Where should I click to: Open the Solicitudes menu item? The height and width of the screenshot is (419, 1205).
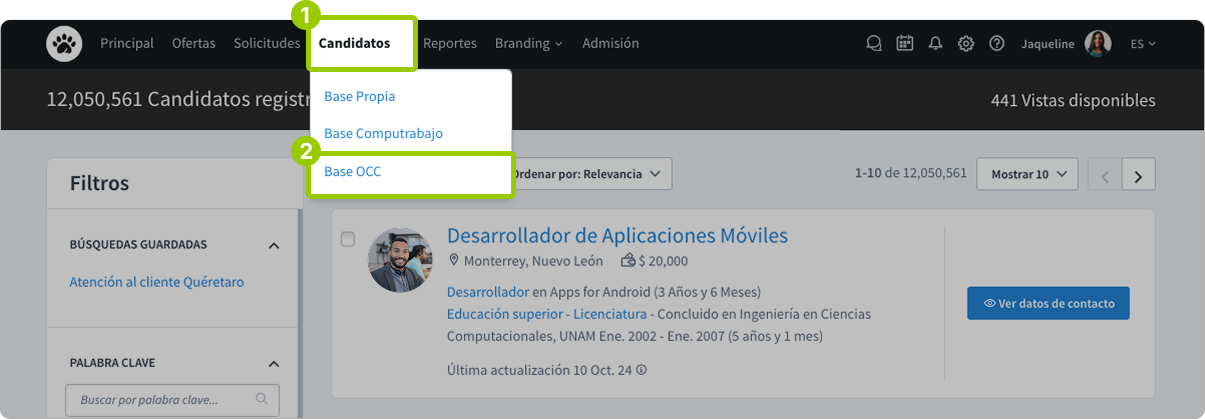pyautogui.click(x=267, y=44)
